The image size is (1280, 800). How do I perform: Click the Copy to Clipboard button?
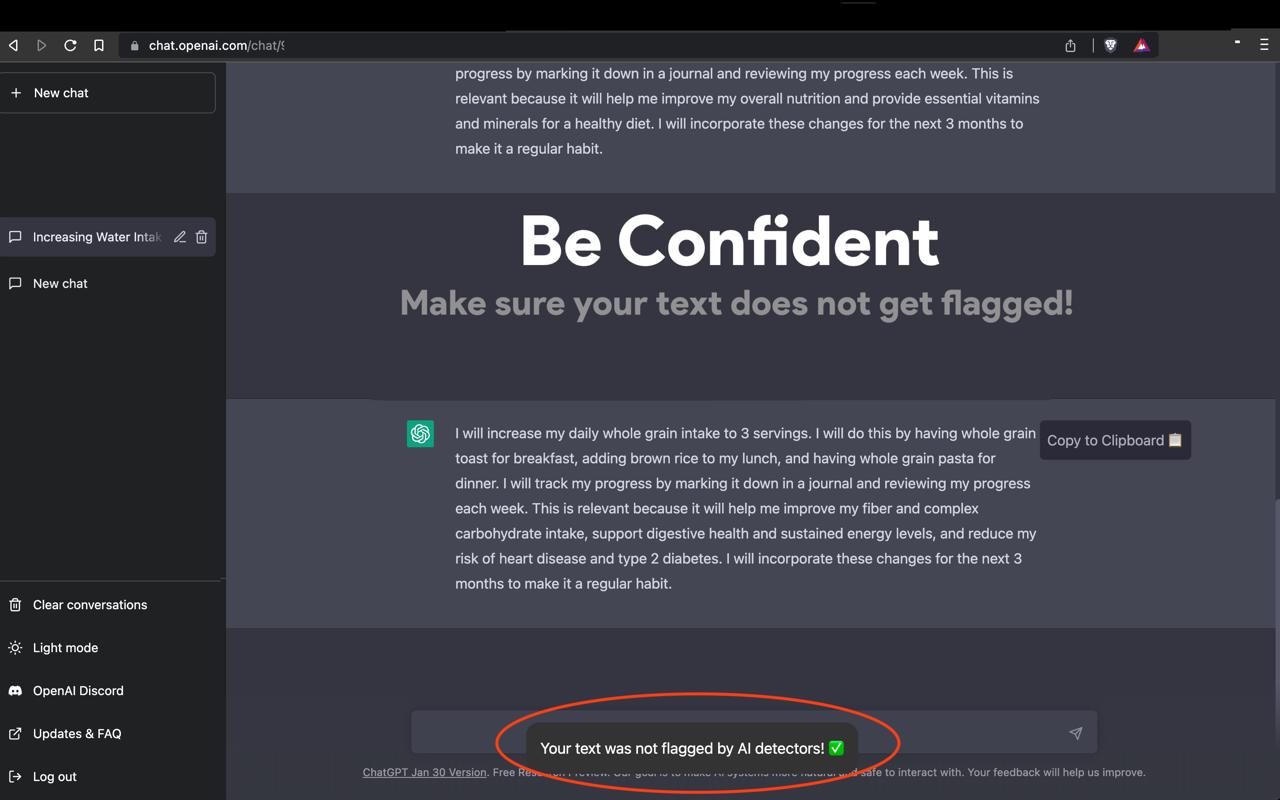[x=1114, y=440]
